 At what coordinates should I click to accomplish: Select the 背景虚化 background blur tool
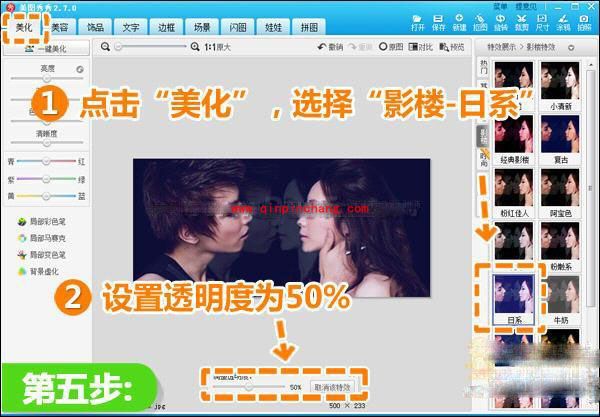click(38, 272)
